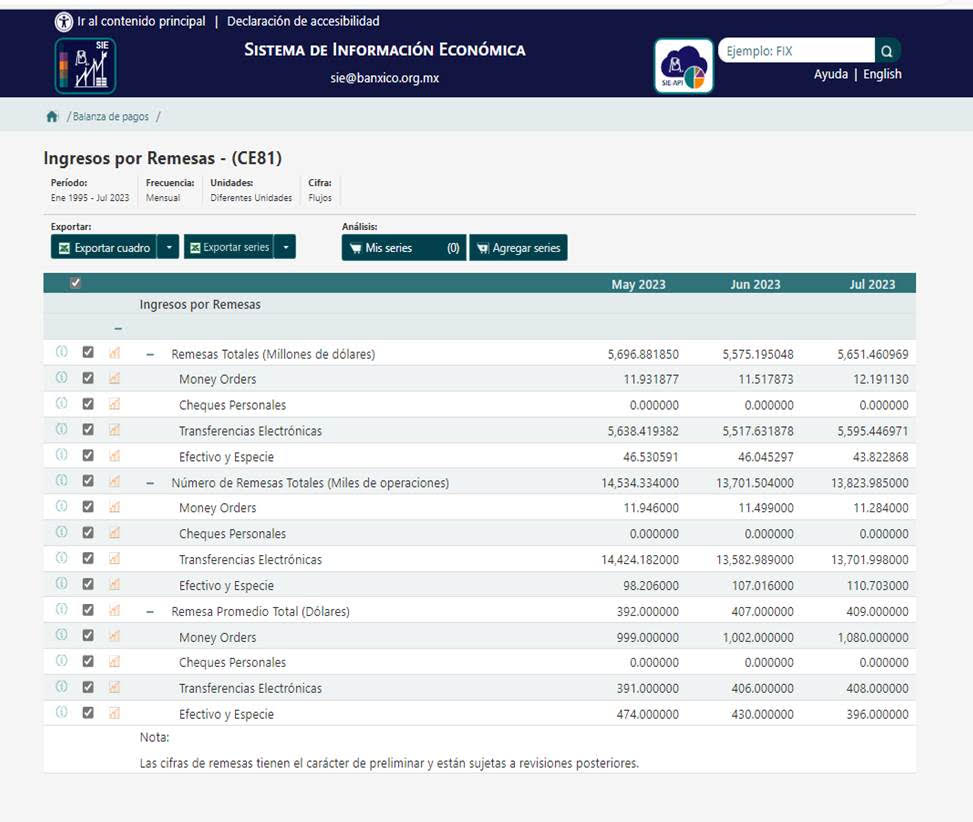This screenshot has height=822, width=973.
Task: Open dropdown arrow next to Exportar cuadro
Action: click(169, 248)
